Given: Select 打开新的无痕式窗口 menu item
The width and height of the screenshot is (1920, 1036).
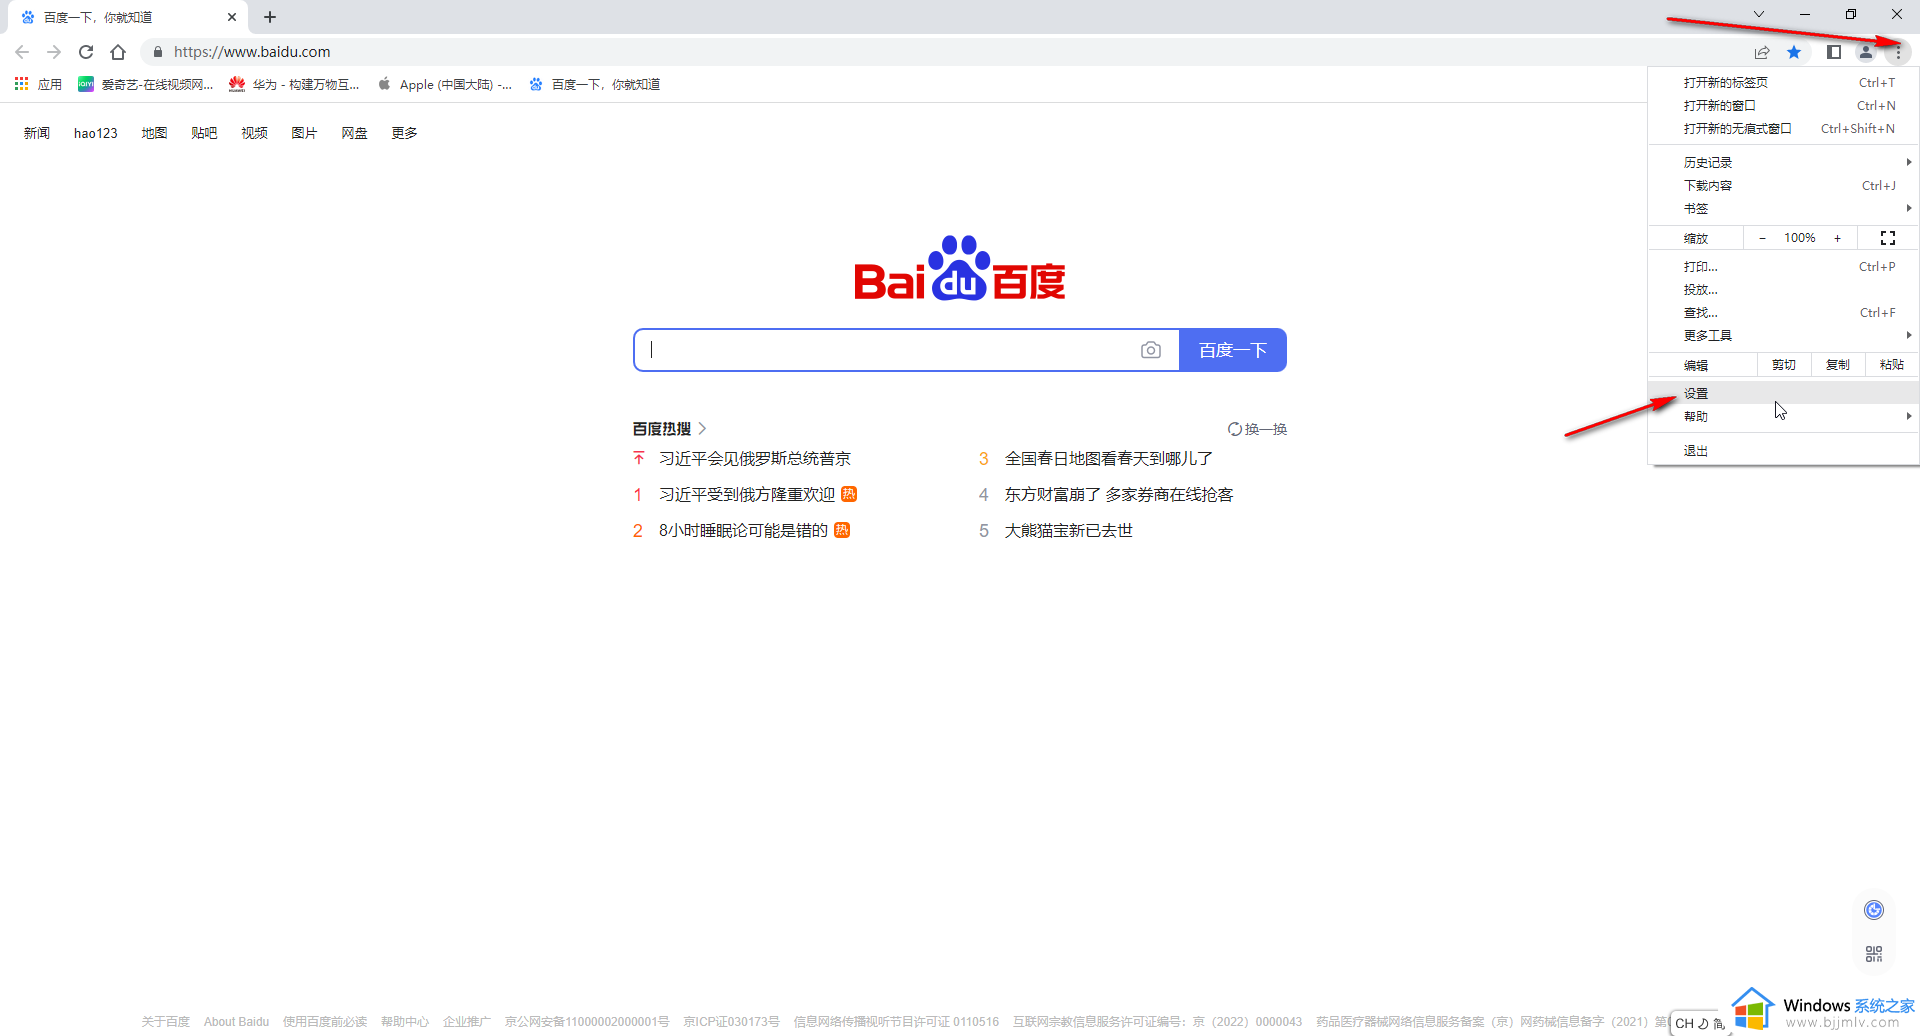Looking at the screenshot, I should coord(1784,129).
